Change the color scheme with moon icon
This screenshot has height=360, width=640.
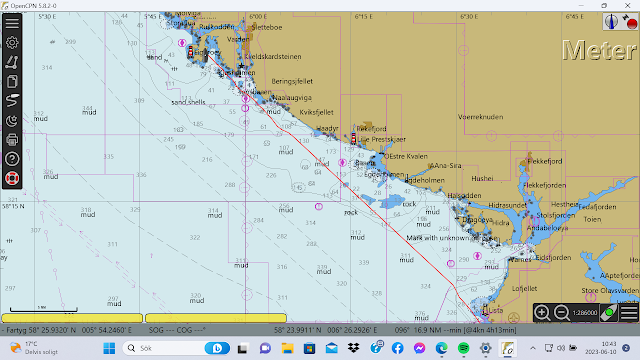[x=12, y=120]
